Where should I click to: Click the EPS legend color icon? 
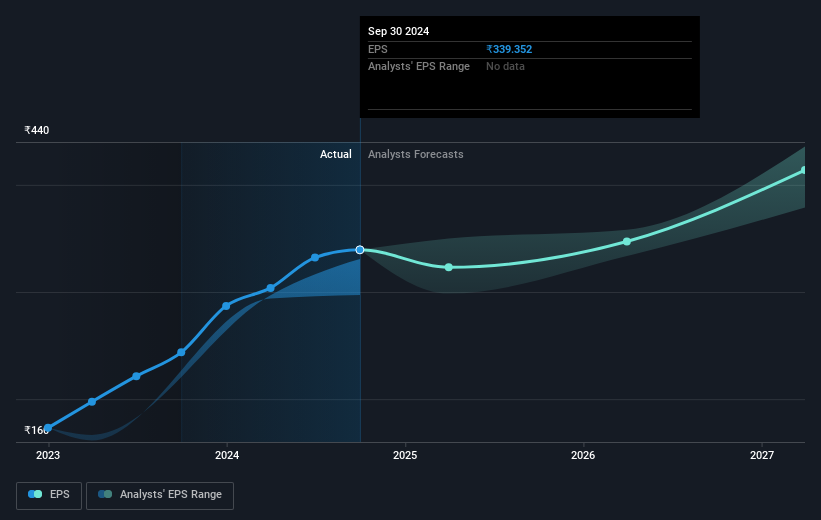[35, 494]
